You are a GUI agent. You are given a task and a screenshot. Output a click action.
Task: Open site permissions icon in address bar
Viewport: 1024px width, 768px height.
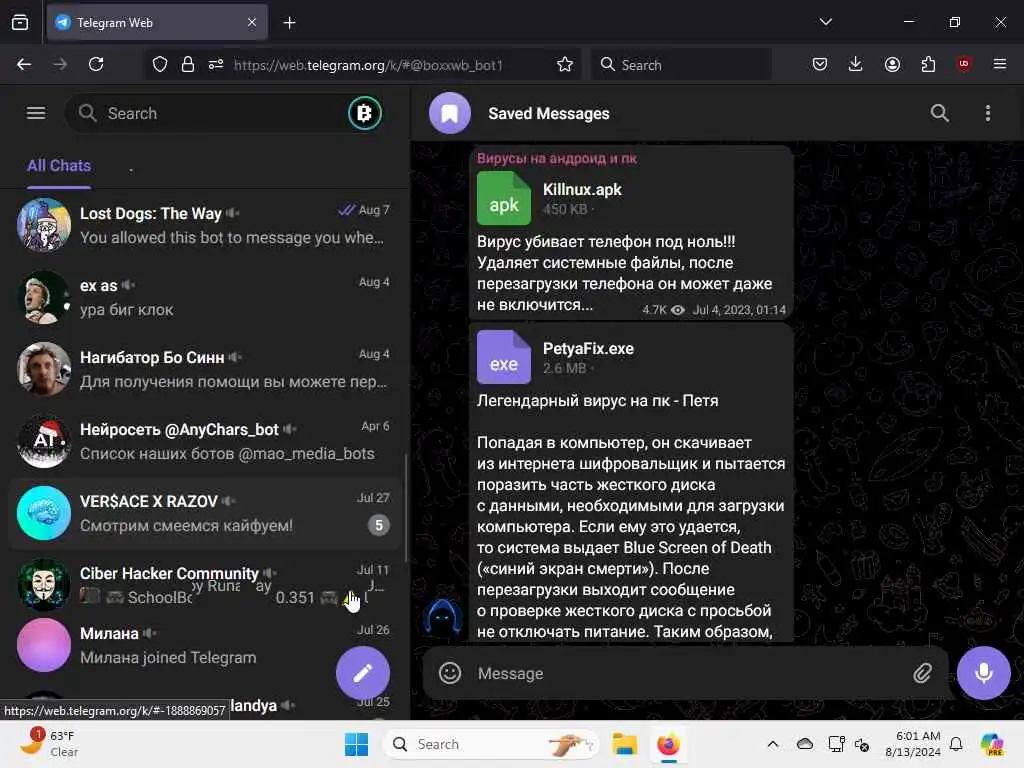(x=216, y=64)
